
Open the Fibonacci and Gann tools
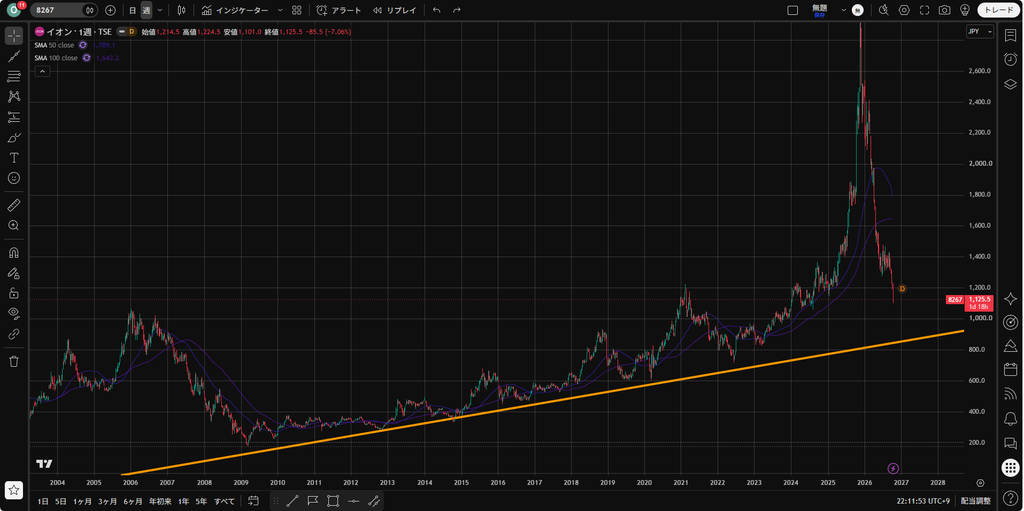(14, 76)
